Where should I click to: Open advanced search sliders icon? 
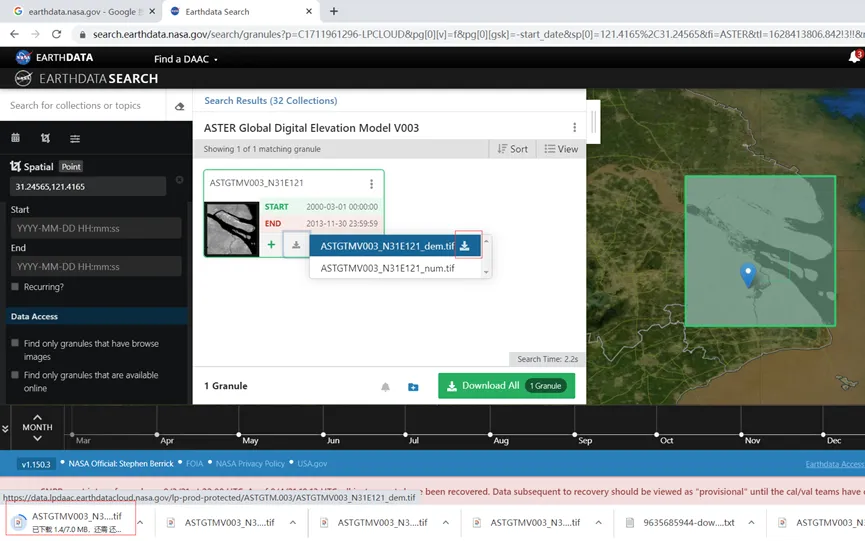click(75, 138)
